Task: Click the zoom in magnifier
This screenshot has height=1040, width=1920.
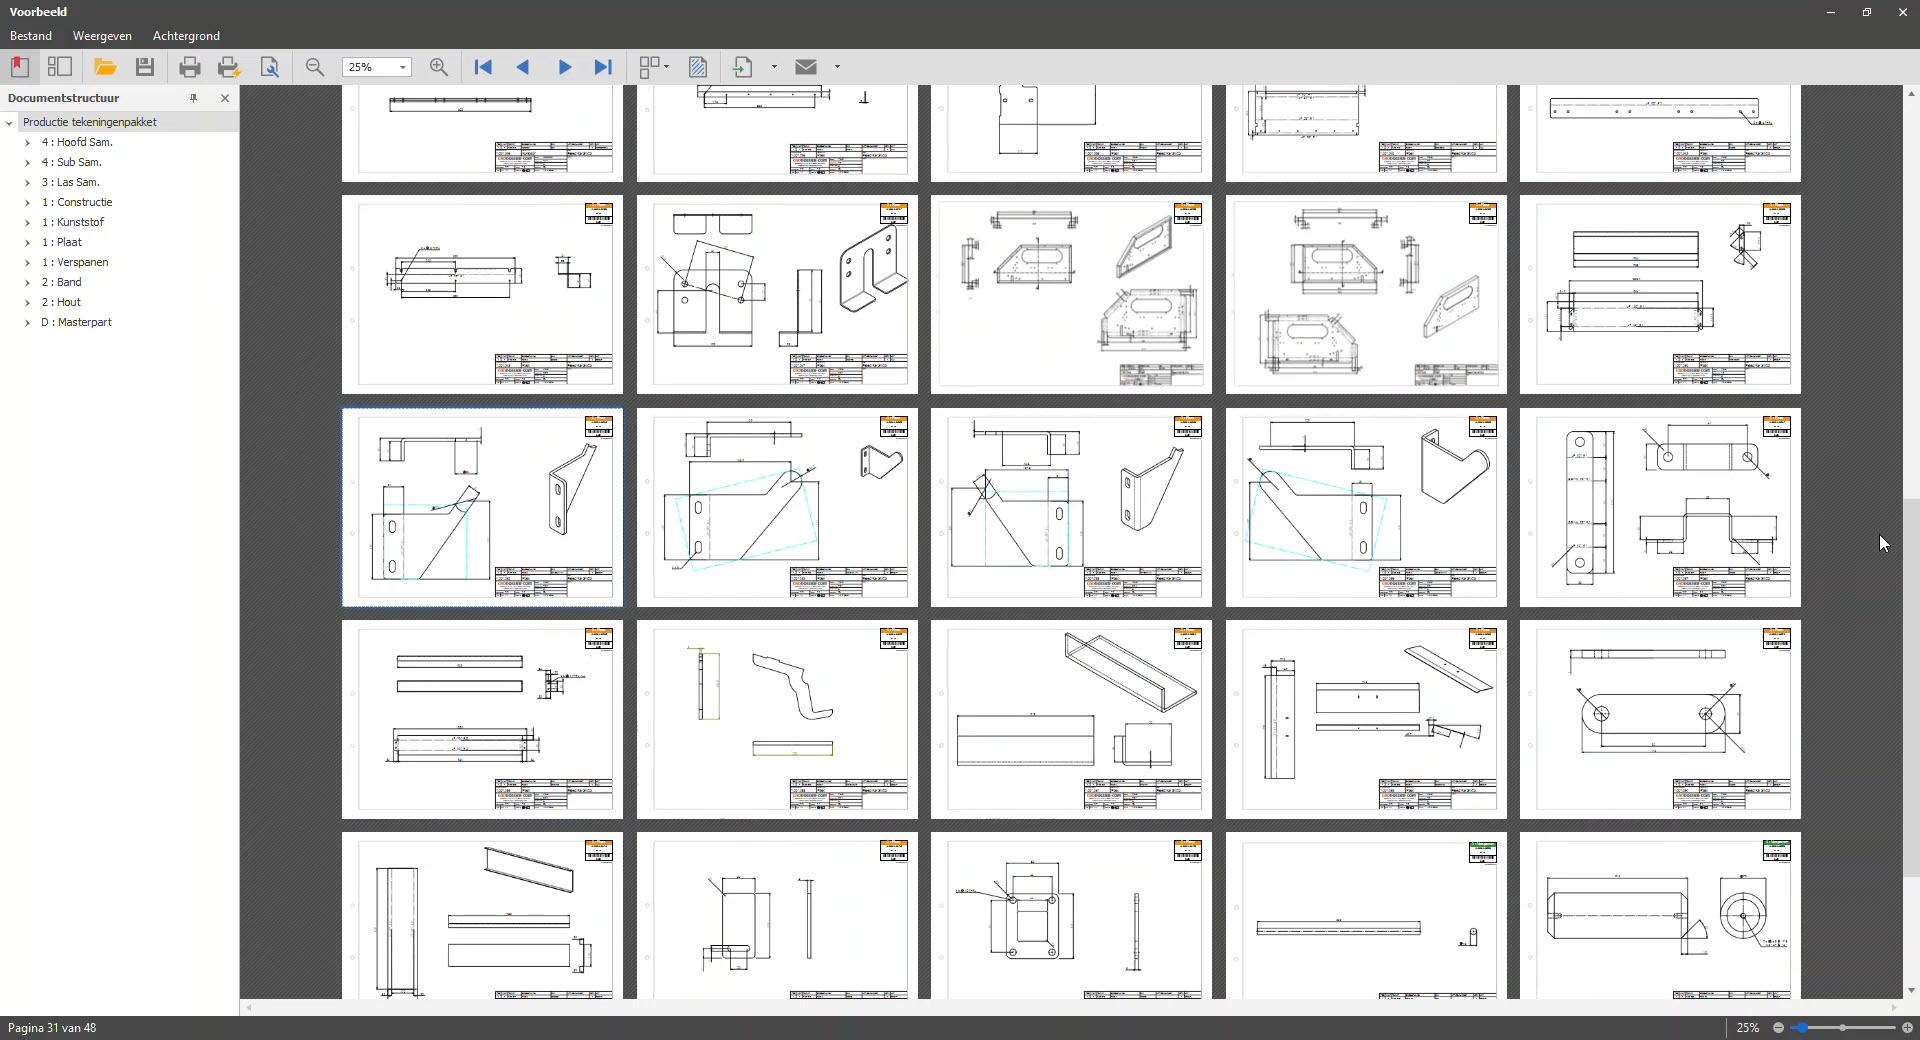Action: point(438,67)
